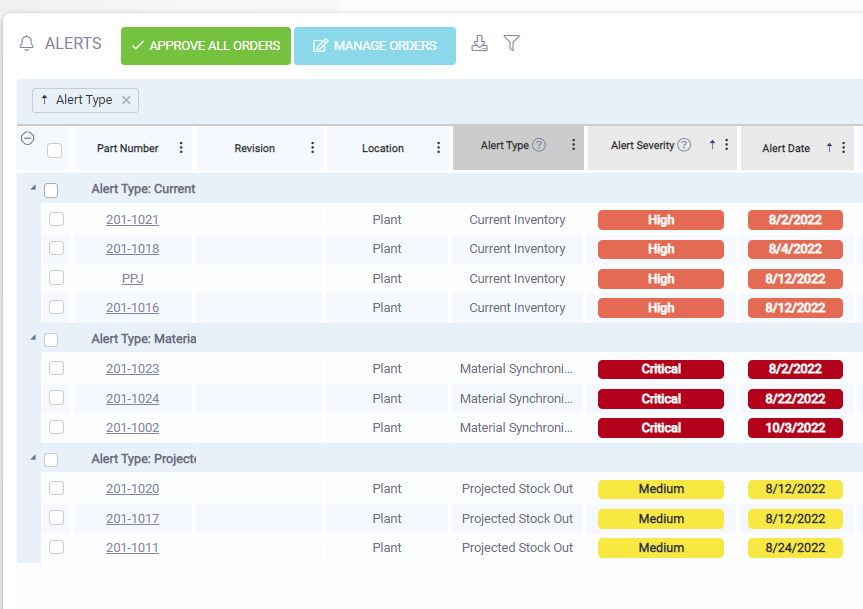Check the select-all header checkbox
The height and width of the screenshot is (609, 863).
[x=54, y=150]
